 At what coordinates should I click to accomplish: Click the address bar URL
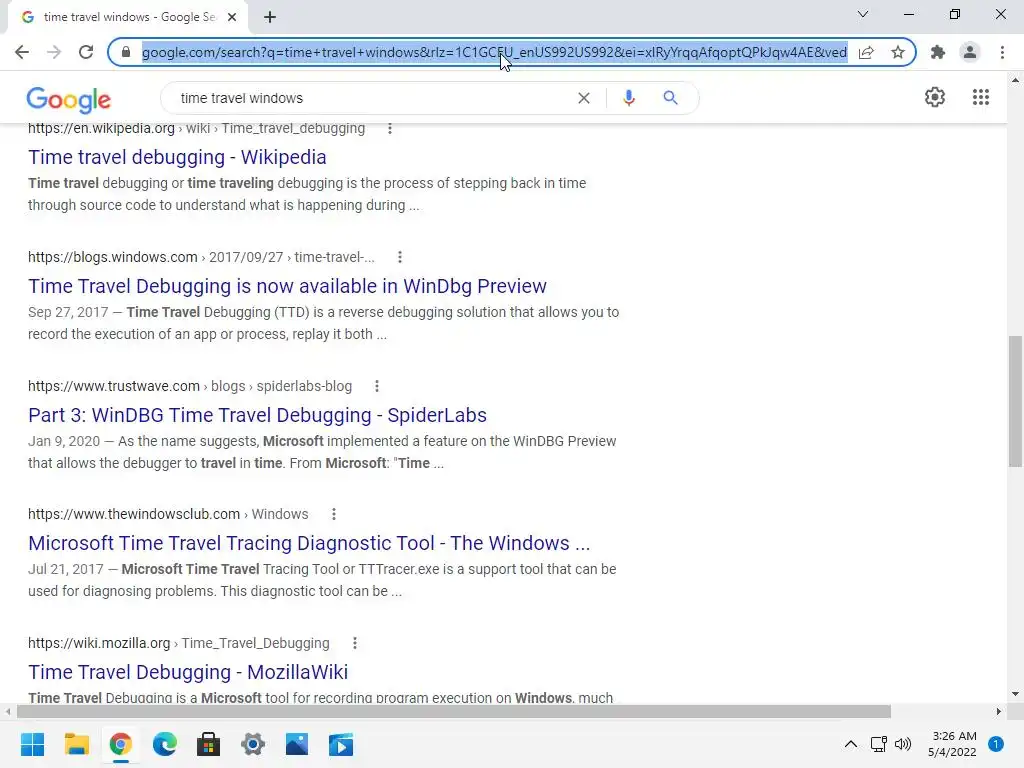[494, 52]
